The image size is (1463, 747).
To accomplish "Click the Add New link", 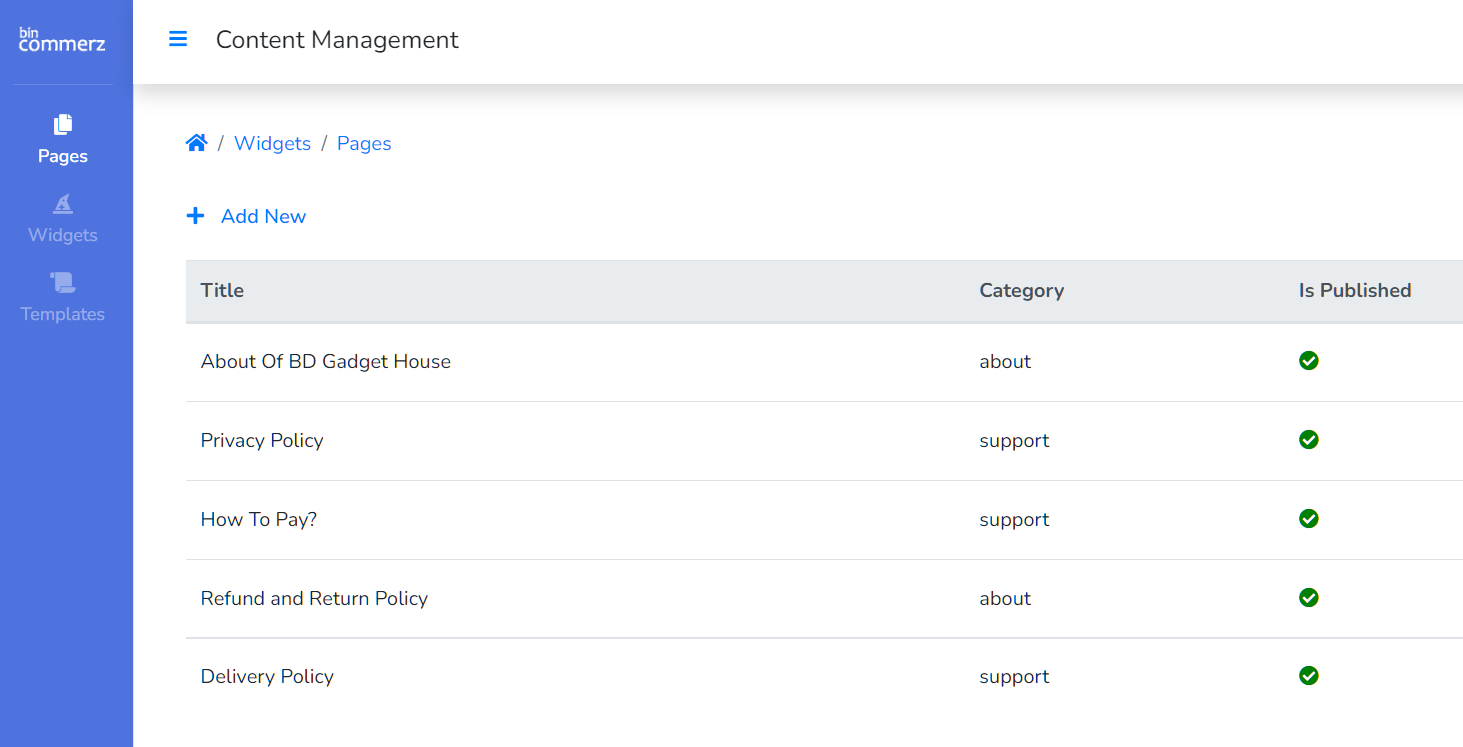I will 263,216.
